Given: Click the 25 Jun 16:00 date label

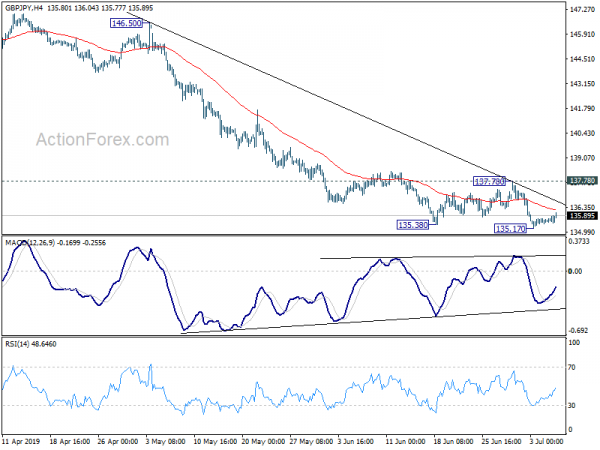Looking at the screenshot, I should click(x=501, y=441).
